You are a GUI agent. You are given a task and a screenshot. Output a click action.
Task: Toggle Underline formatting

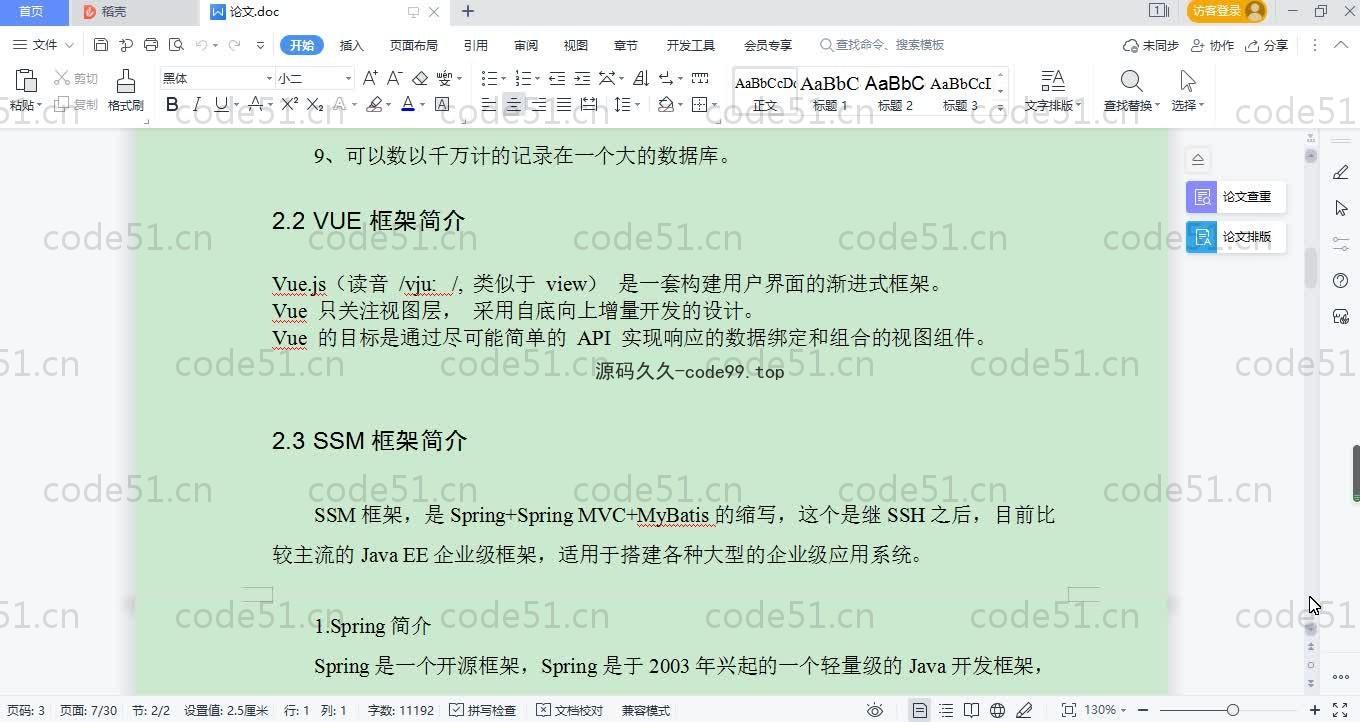coord(221,104)
